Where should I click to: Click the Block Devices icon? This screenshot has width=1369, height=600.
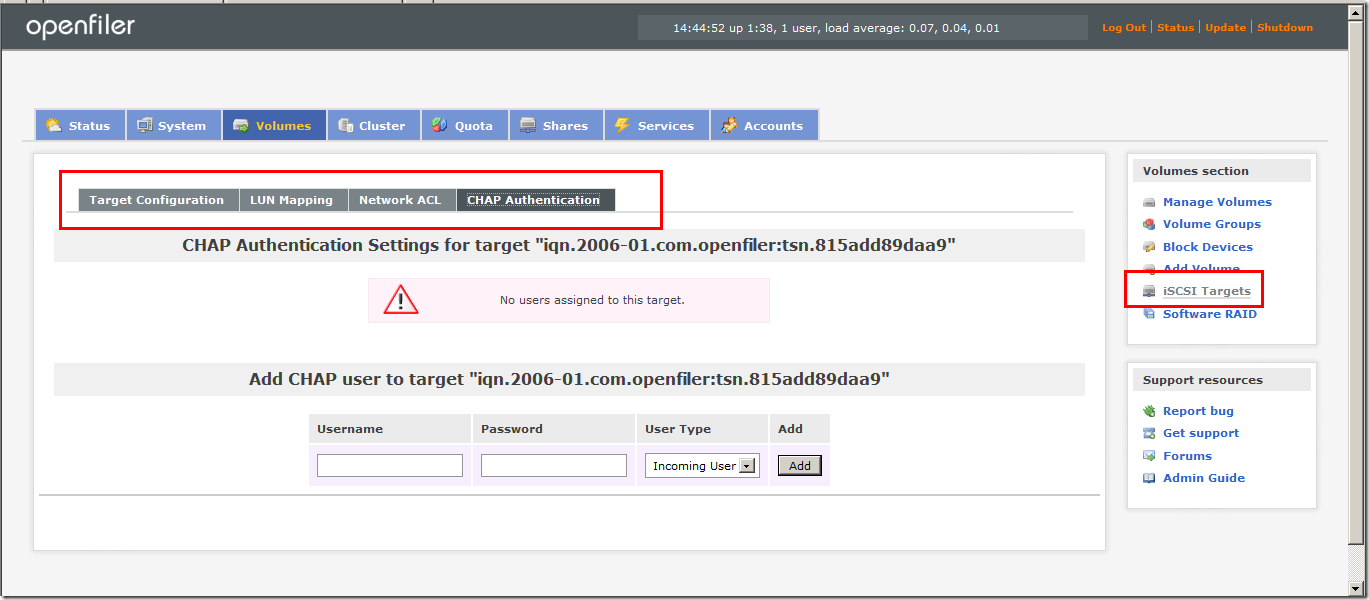(1148, 246)
